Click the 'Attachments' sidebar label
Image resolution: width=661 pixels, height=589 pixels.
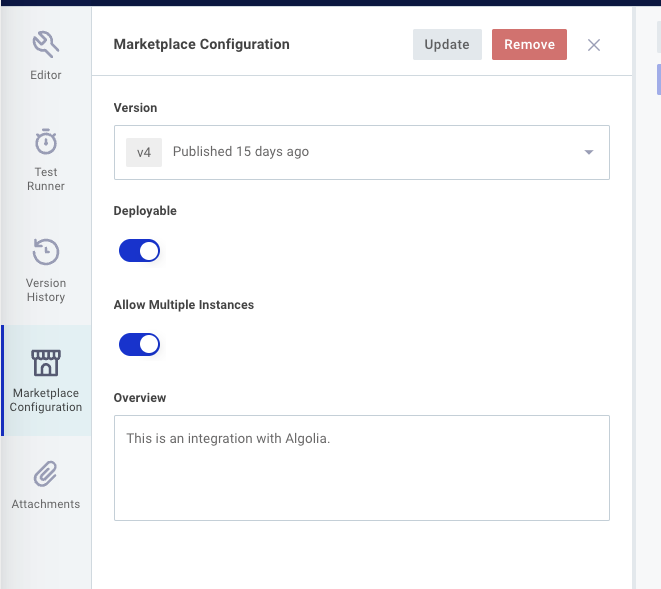pos(46,504)
